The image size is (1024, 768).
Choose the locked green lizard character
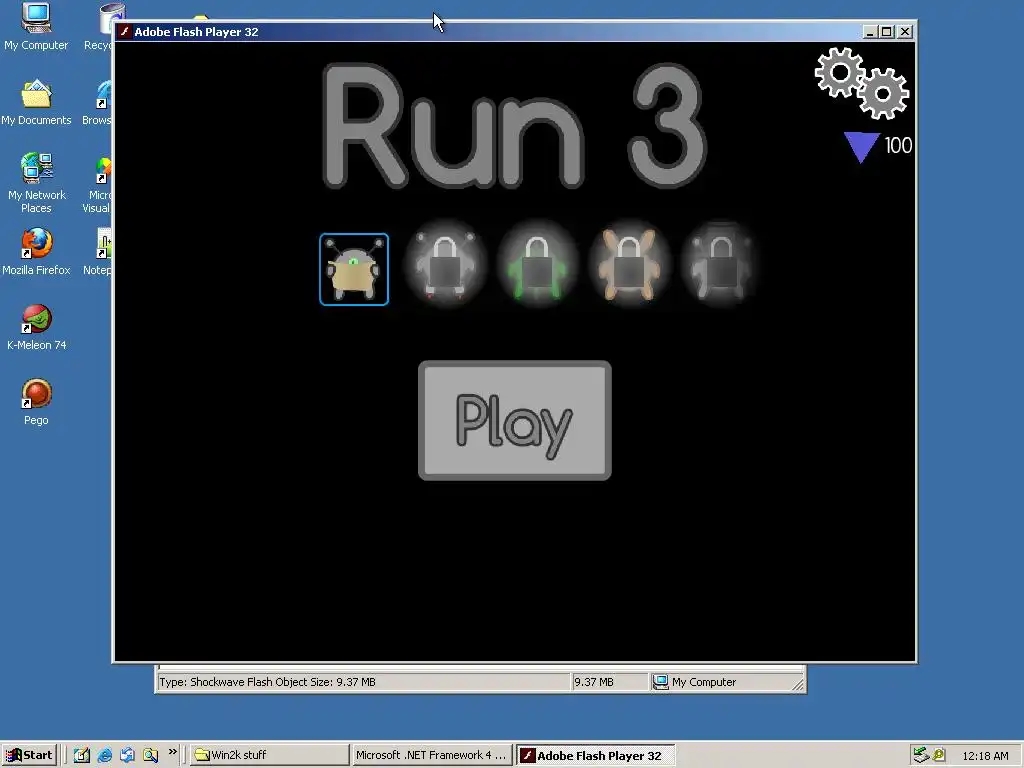pyautogui.click(x=537, y=266)
